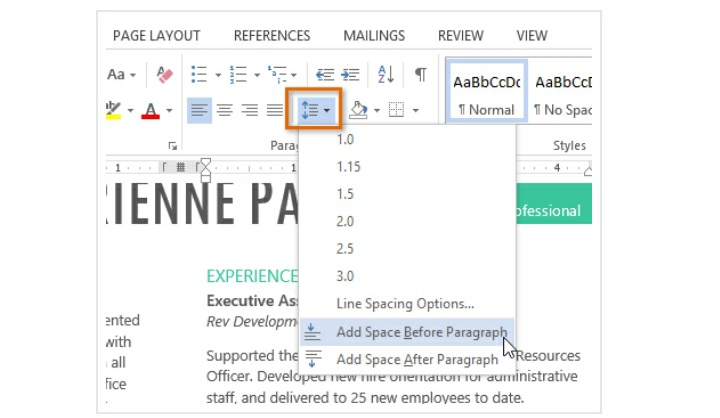Apply numbered list formatting
This screenshot has width=720, height=418.
point(238,75)
